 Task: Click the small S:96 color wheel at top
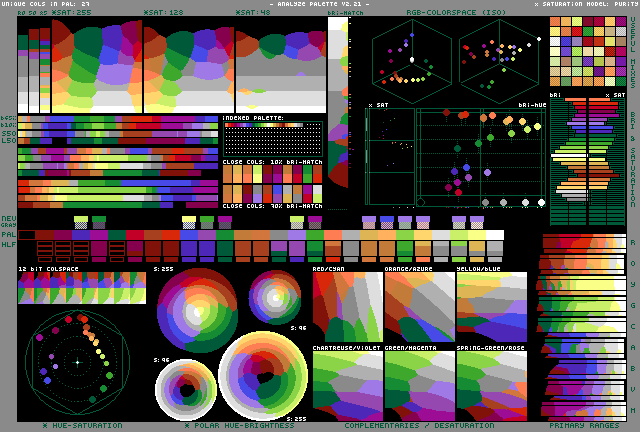coord(275,297)
